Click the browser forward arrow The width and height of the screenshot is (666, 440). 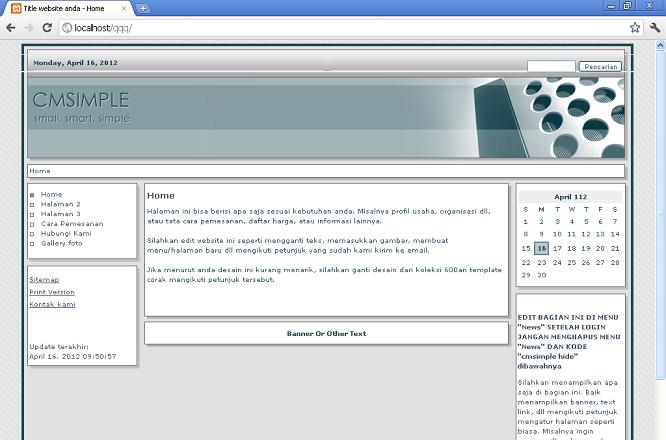pyautogui.click(x=29, y=28)
